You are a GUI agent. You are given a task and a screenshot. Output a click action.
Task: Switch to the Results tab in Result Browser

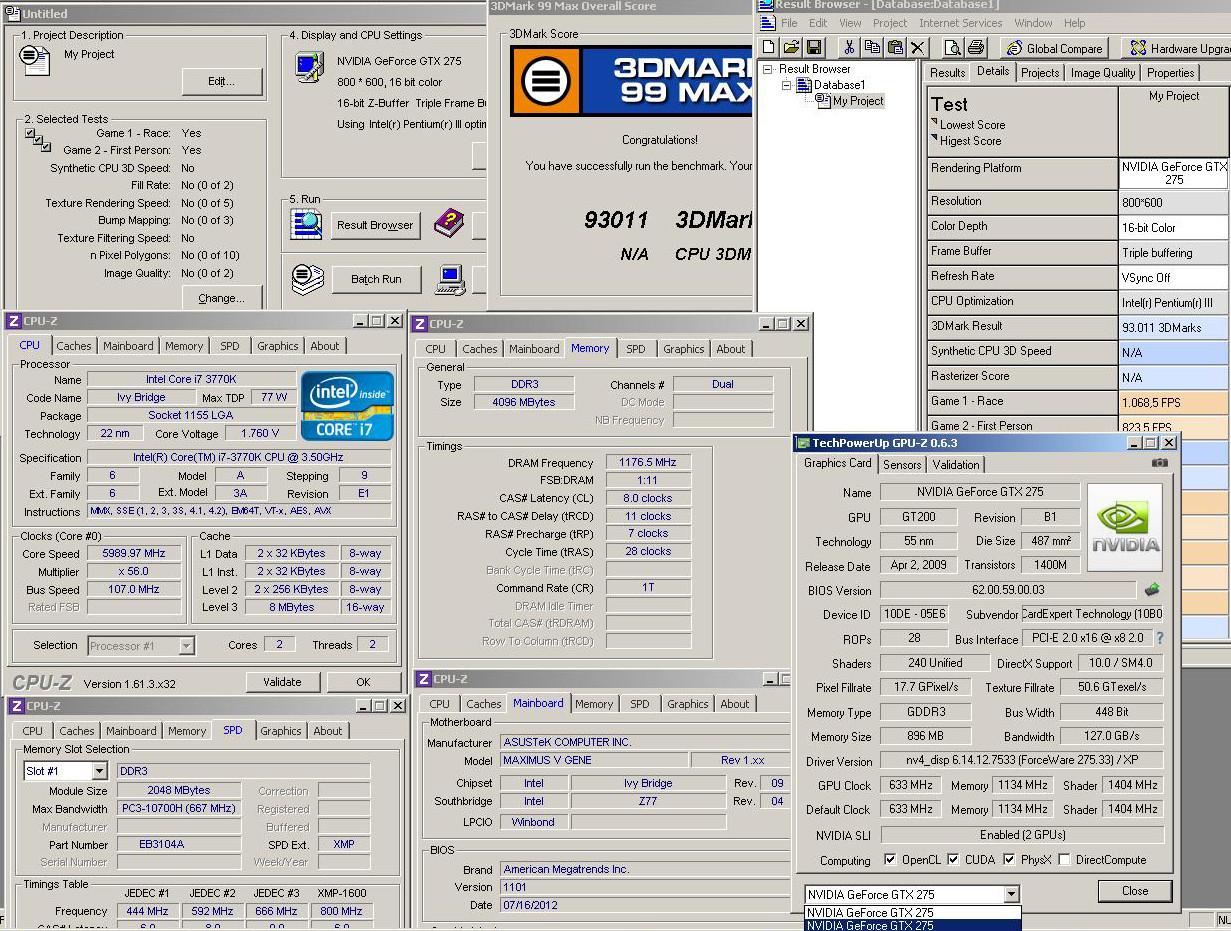pyautogui.click(x=947, y=73)
